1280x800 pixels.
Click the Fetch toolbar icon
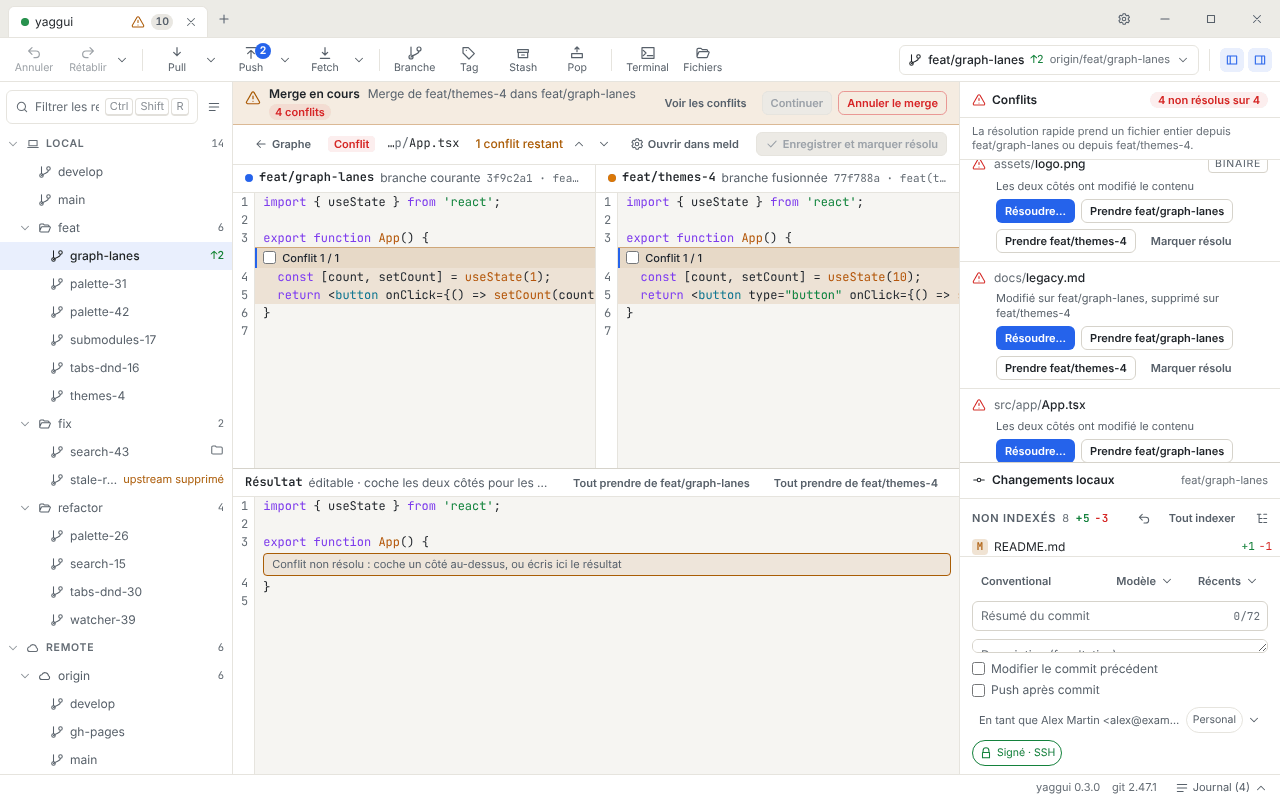tap(325, 59)
